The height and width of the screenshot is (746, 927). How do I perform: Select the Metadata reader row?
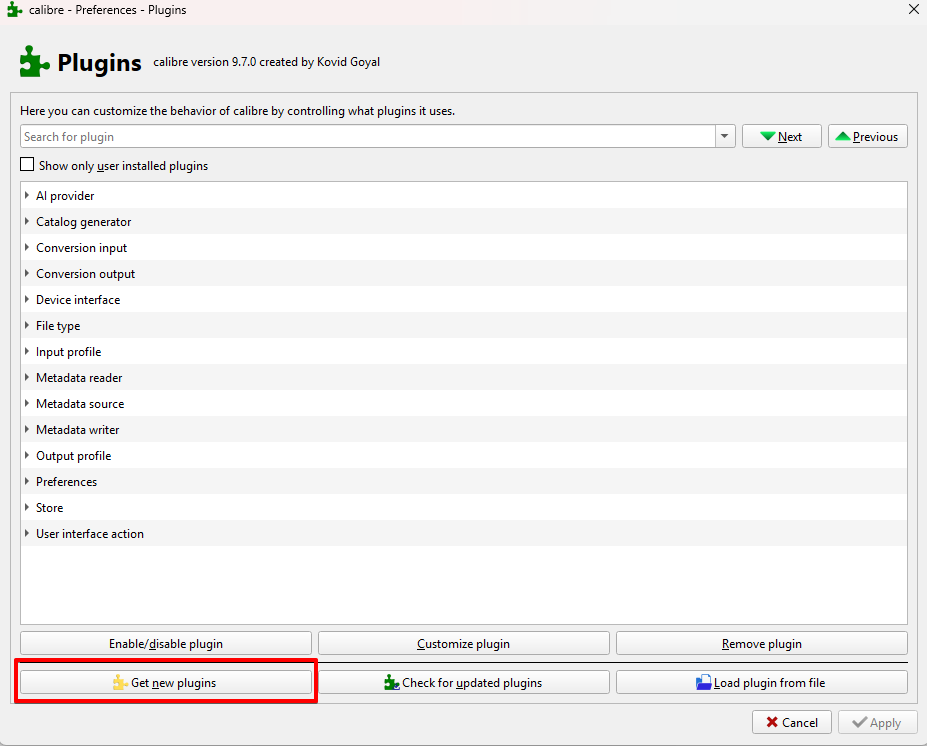click(x=464, y=378)
